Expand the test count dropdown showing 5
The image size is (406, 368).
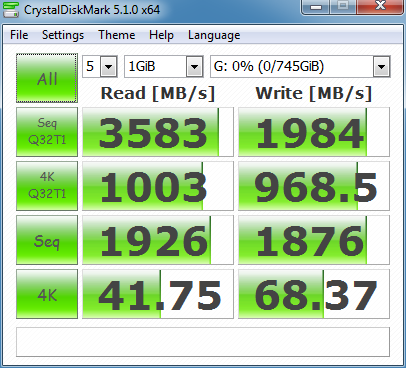[109, 66]
